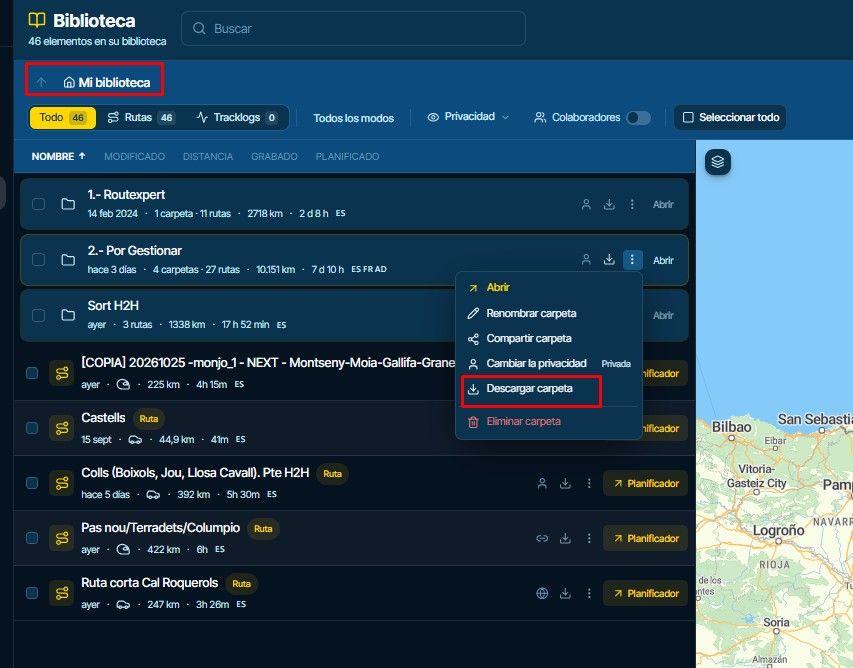Click the person icon on 2.- Por Gestionar row
The width and height of the screenshot is (853, 668).
(x=586, y=260)
